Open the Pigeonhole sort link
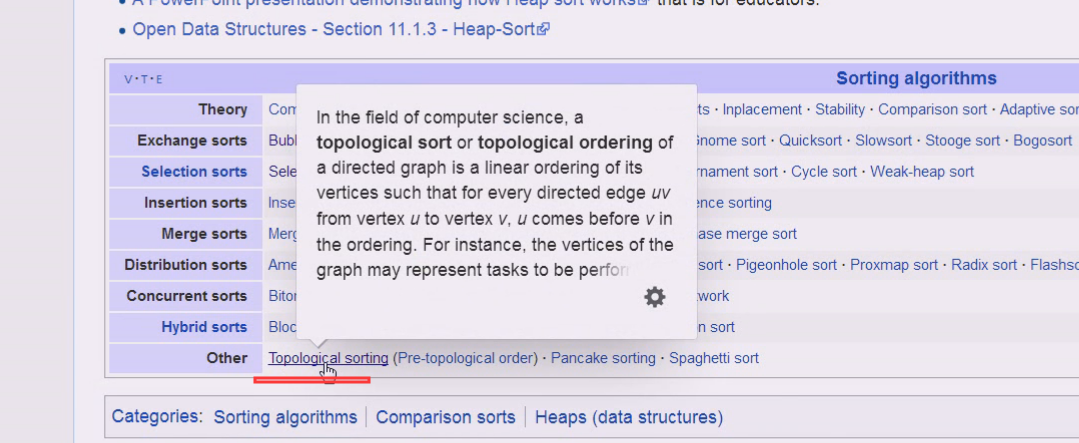Screen dimensions: 1079x443 click(x=786, y=265)
